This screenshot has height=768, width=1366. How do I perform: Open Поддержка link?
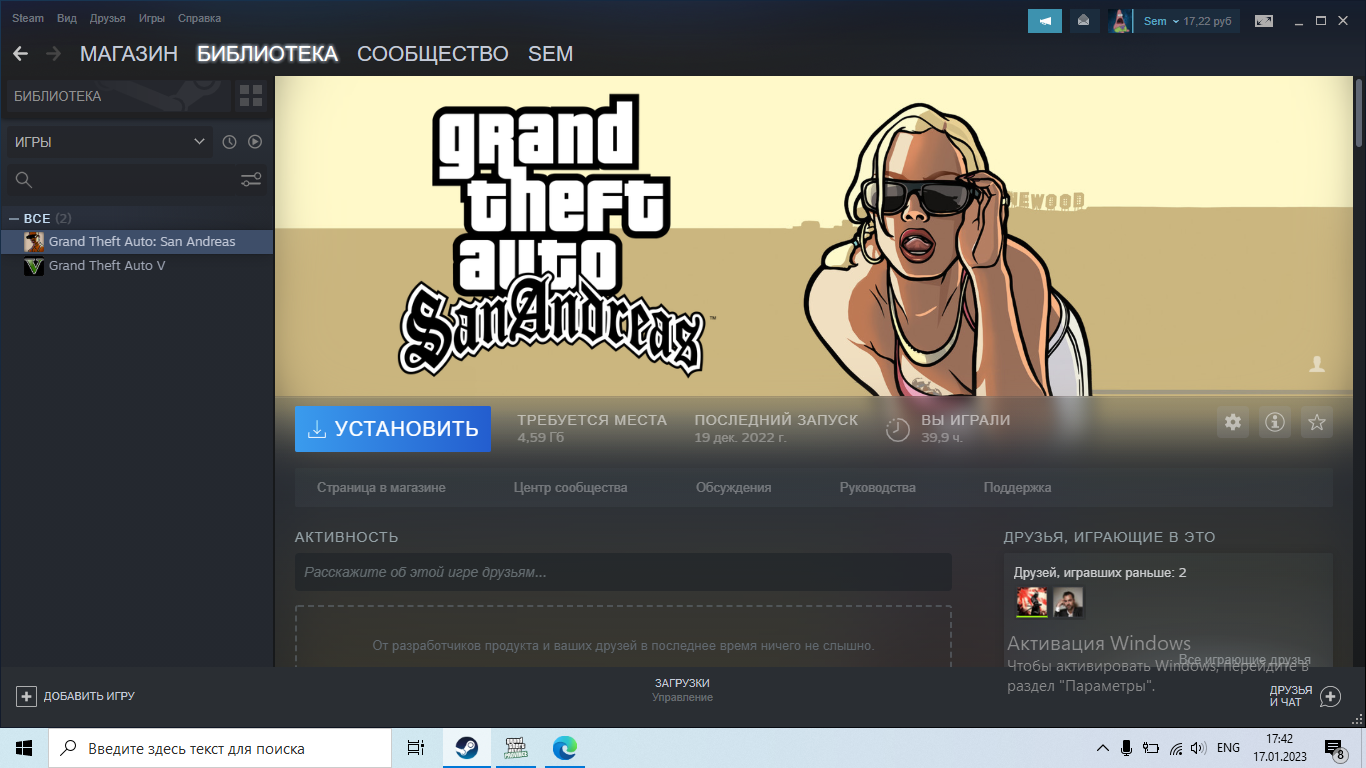pyautogui.click(x=1017, y=488)
